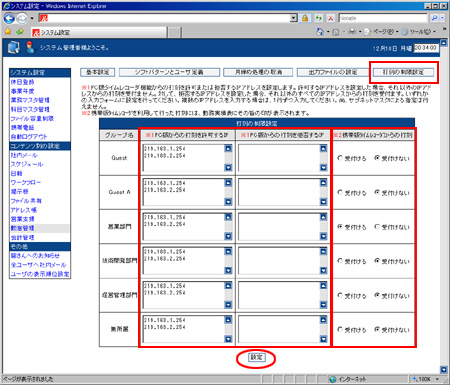450x385 pixels.
Task: Open the address bar history dropdown
Action: pyautogui.click(x=293, y=18)
